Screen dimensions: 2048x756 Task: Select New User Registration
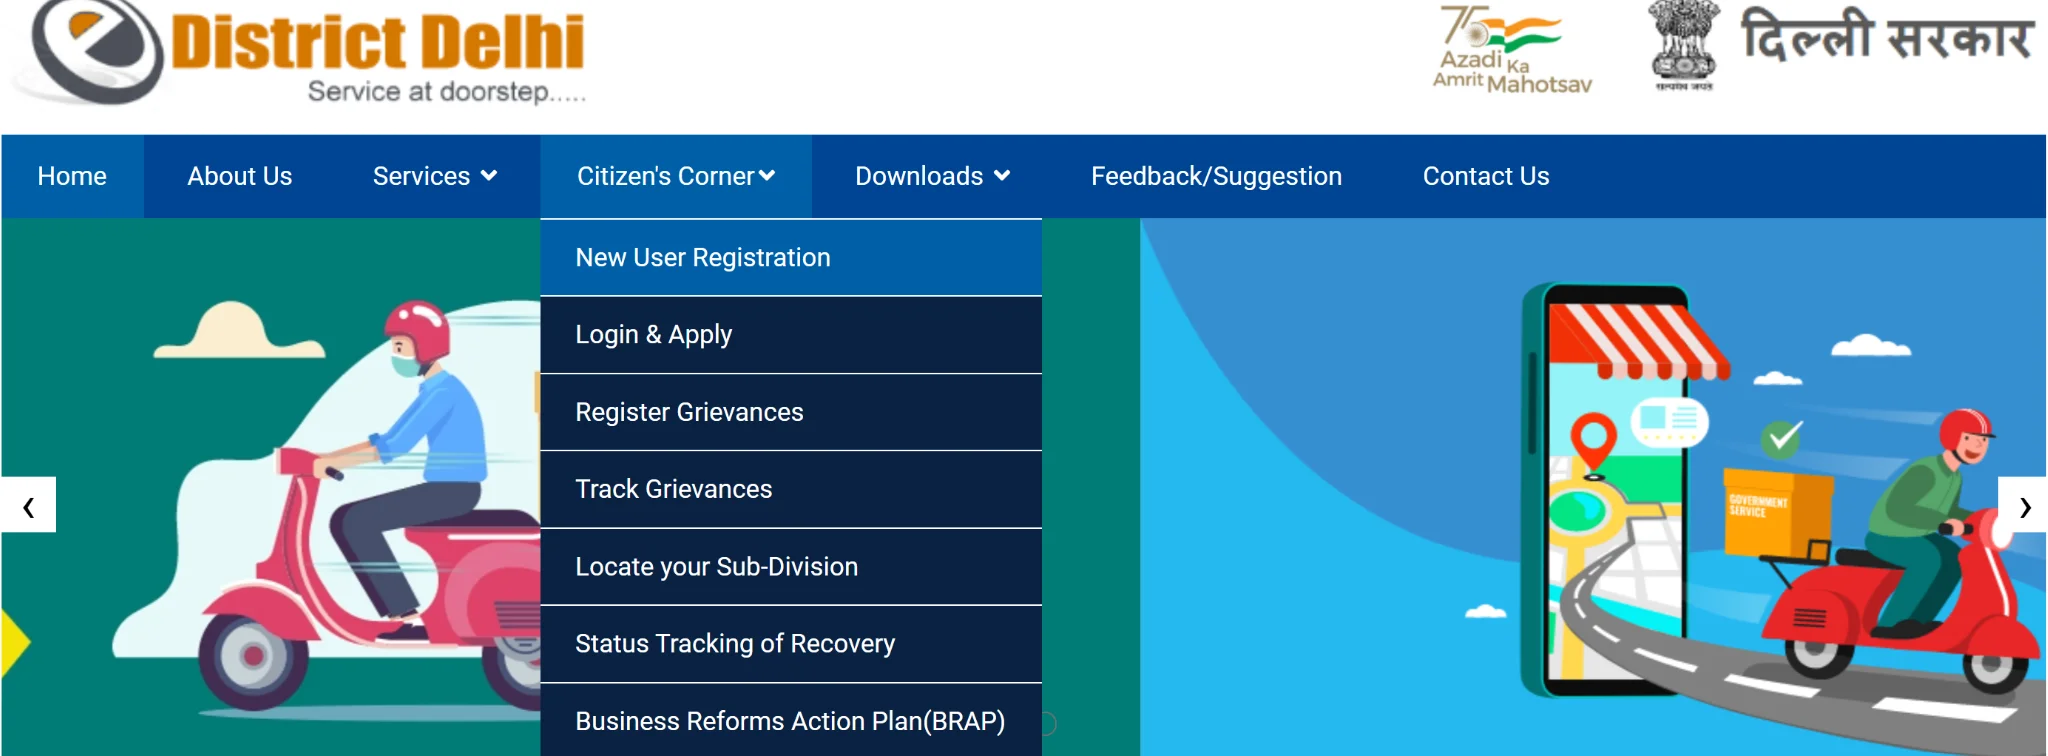tap(703, 258)
